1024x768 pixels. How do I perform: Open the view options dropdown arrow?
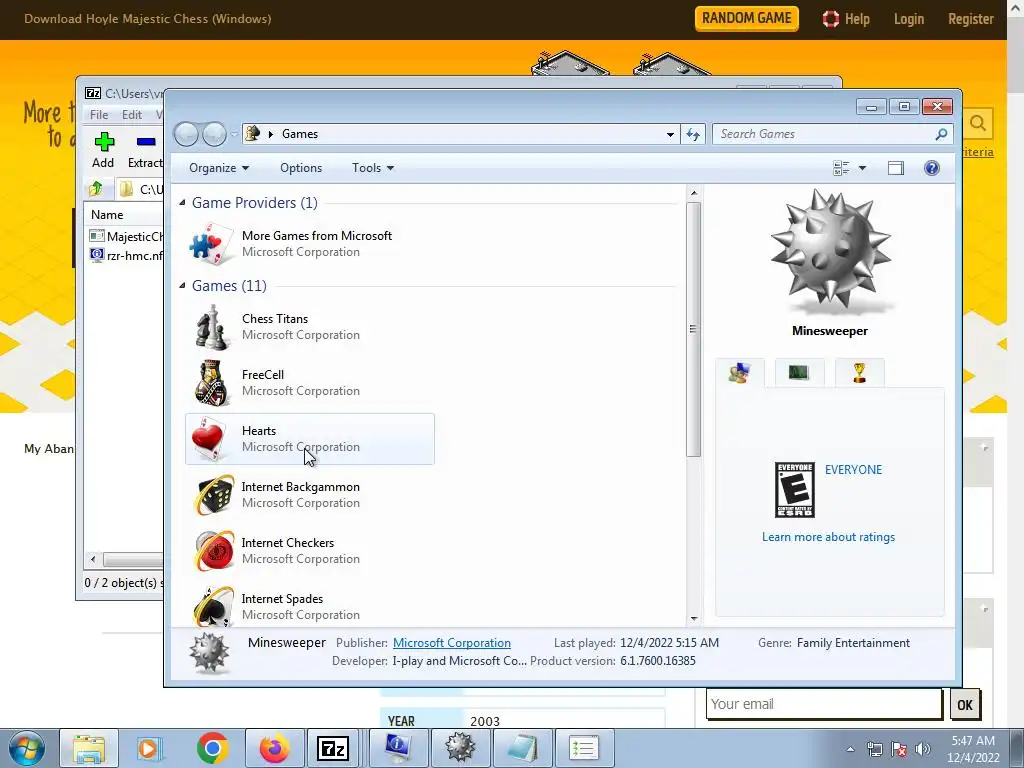[x=862, y=168]
